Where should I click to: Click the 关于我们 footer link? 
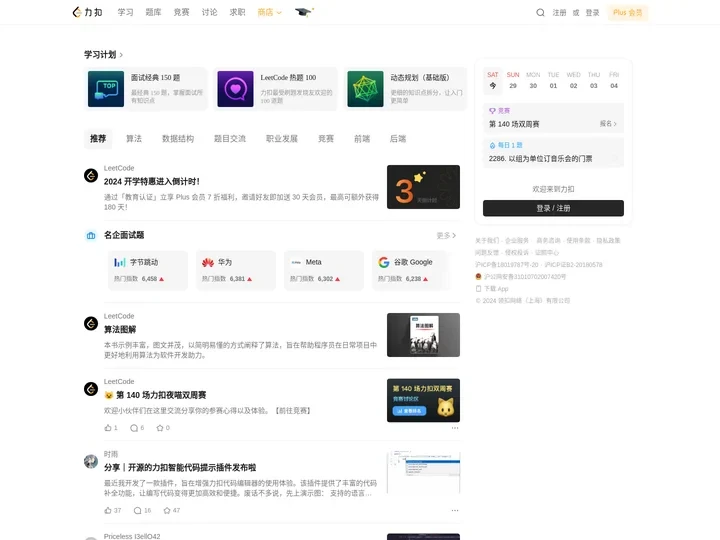(x=486, y=241)
